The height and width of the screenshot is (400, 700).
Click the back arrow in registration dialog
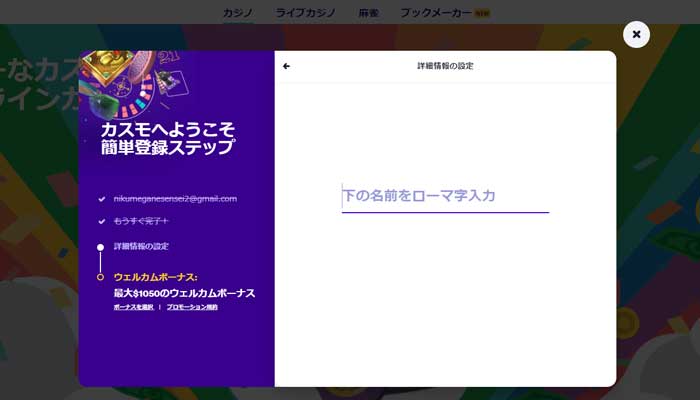tap(286, 66)
